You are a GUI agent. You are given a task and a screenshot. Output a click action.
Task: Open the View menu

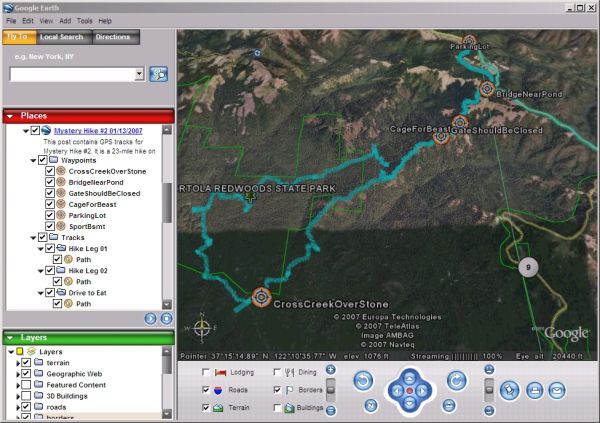(x=46, y=21)
